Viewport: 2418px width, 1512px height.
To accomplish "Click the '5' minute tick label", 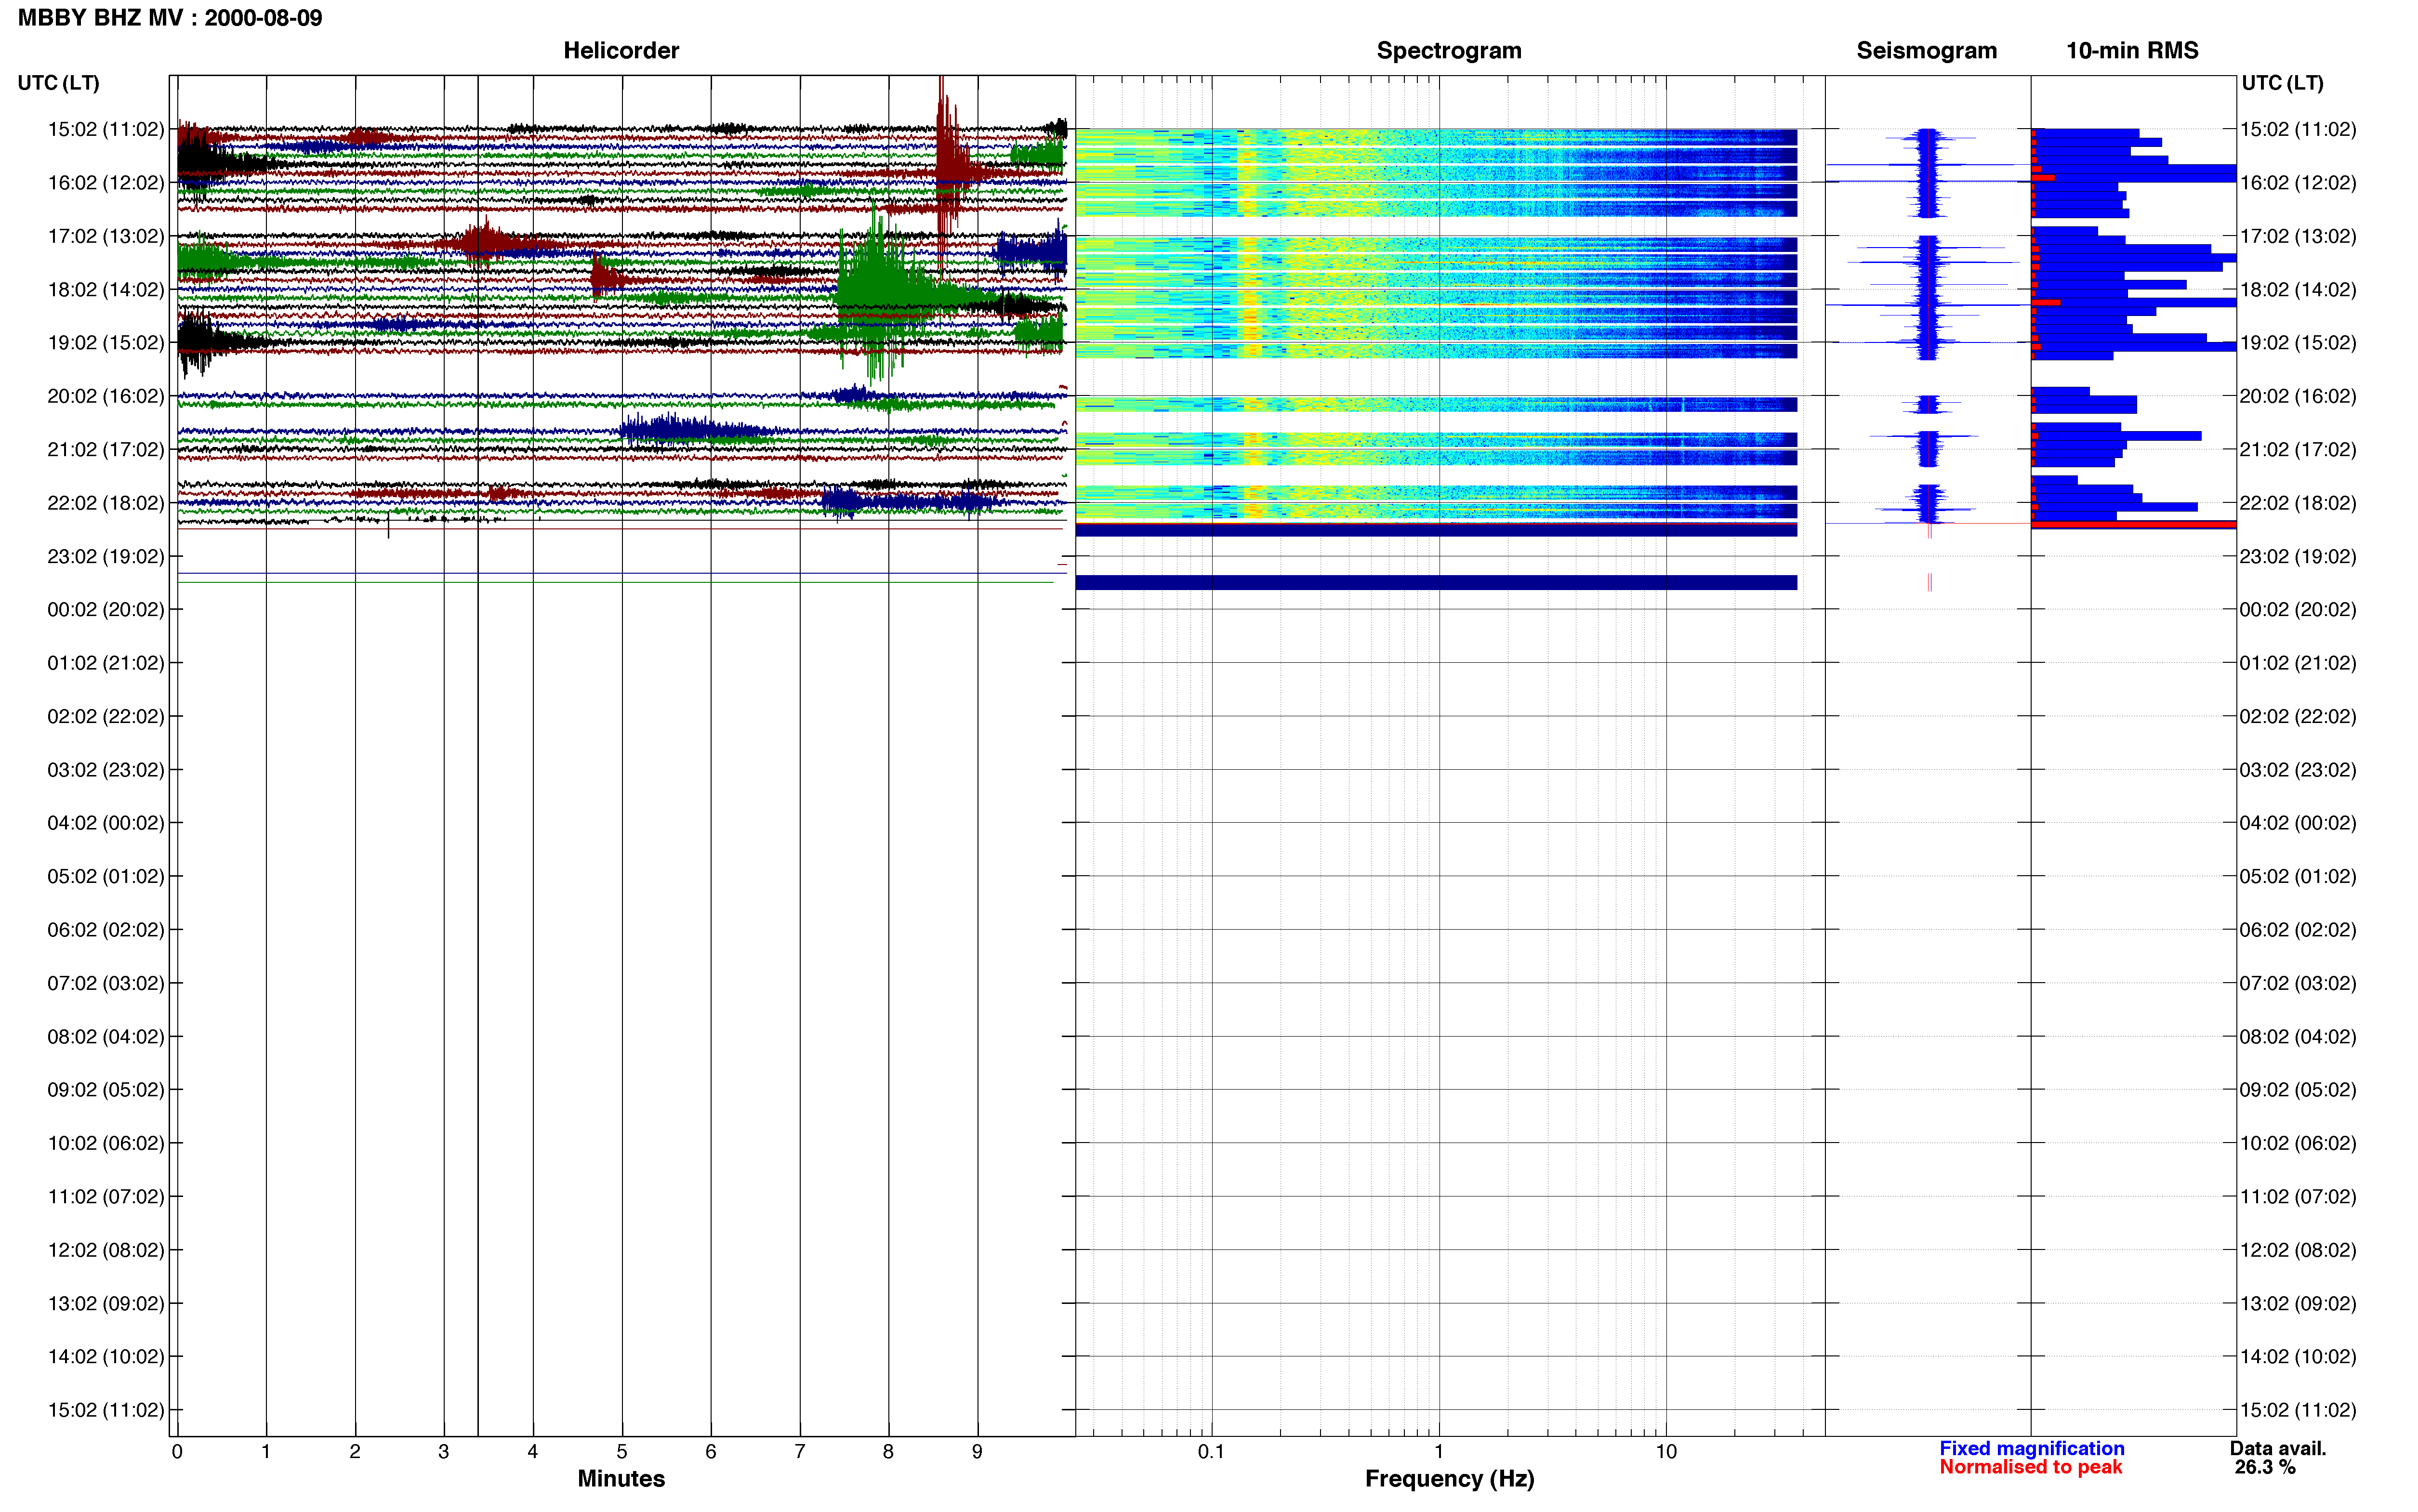I will click(622, 1451).
